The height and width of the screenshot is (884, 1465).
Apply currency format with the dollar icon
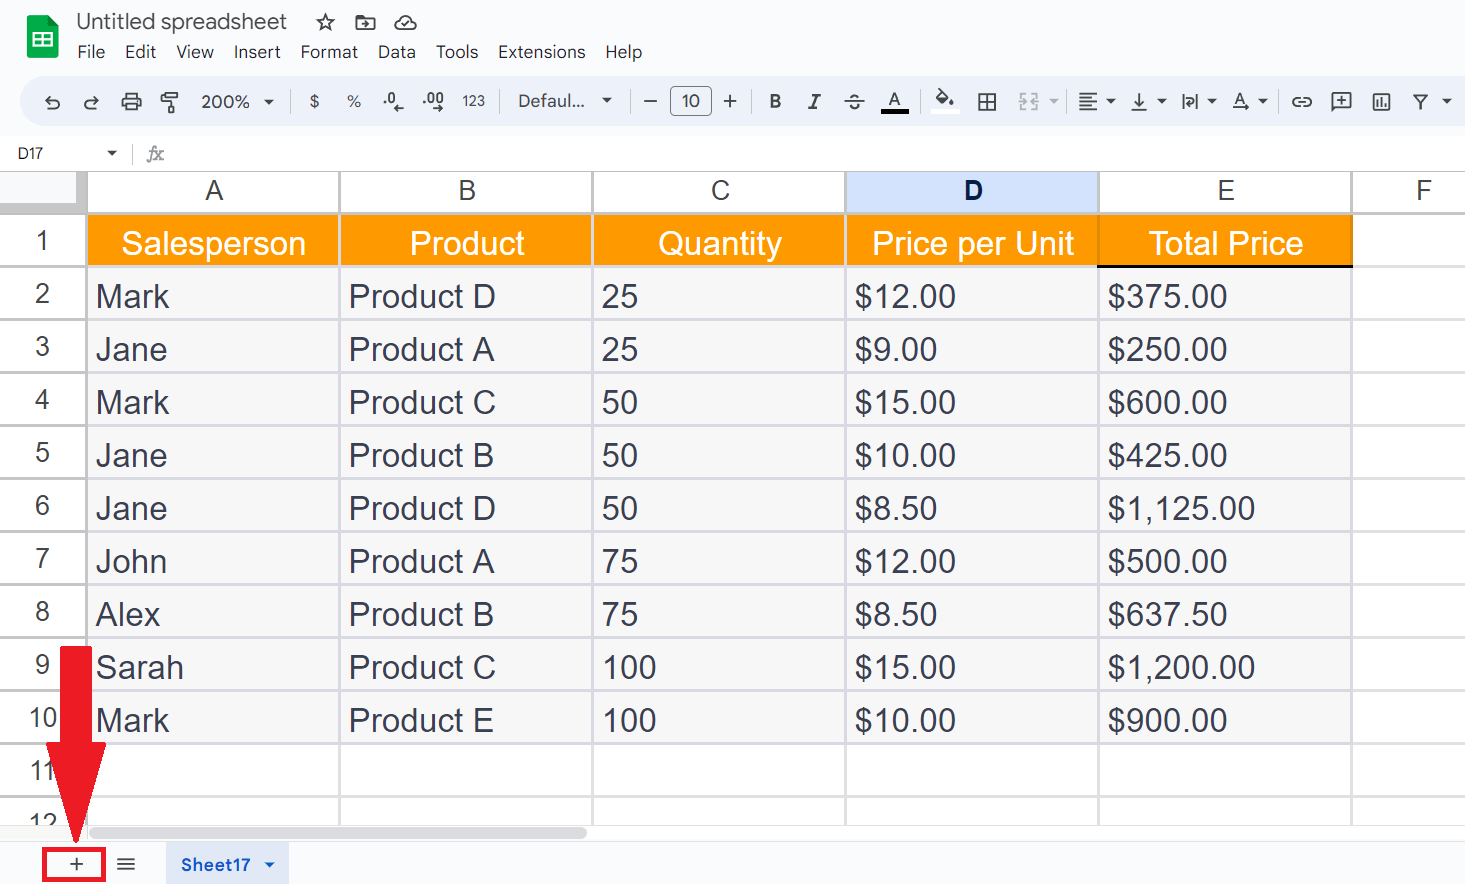click(314, 101)
